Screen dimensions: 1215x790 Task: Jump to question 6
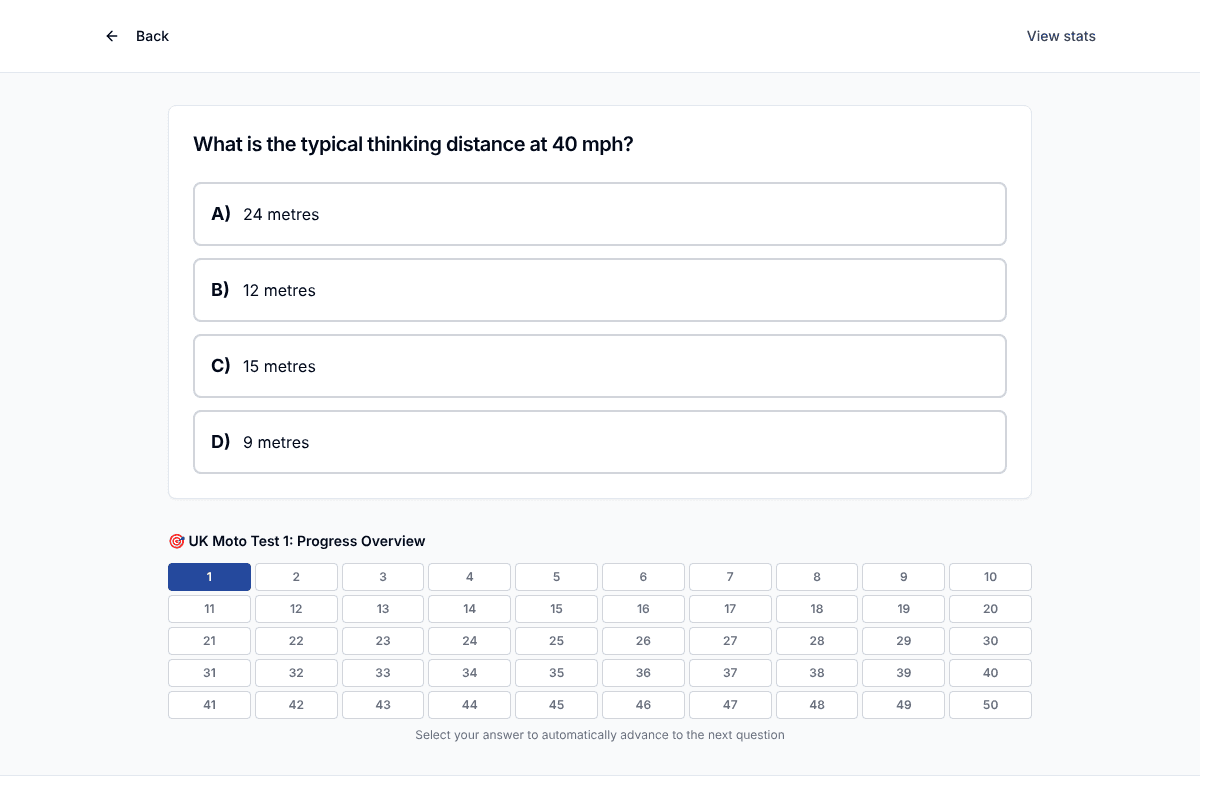643,577
